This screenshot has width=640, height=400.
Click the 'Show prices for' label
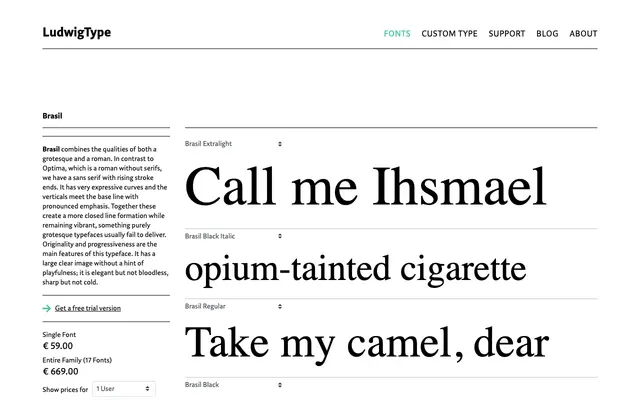(65, 389)
